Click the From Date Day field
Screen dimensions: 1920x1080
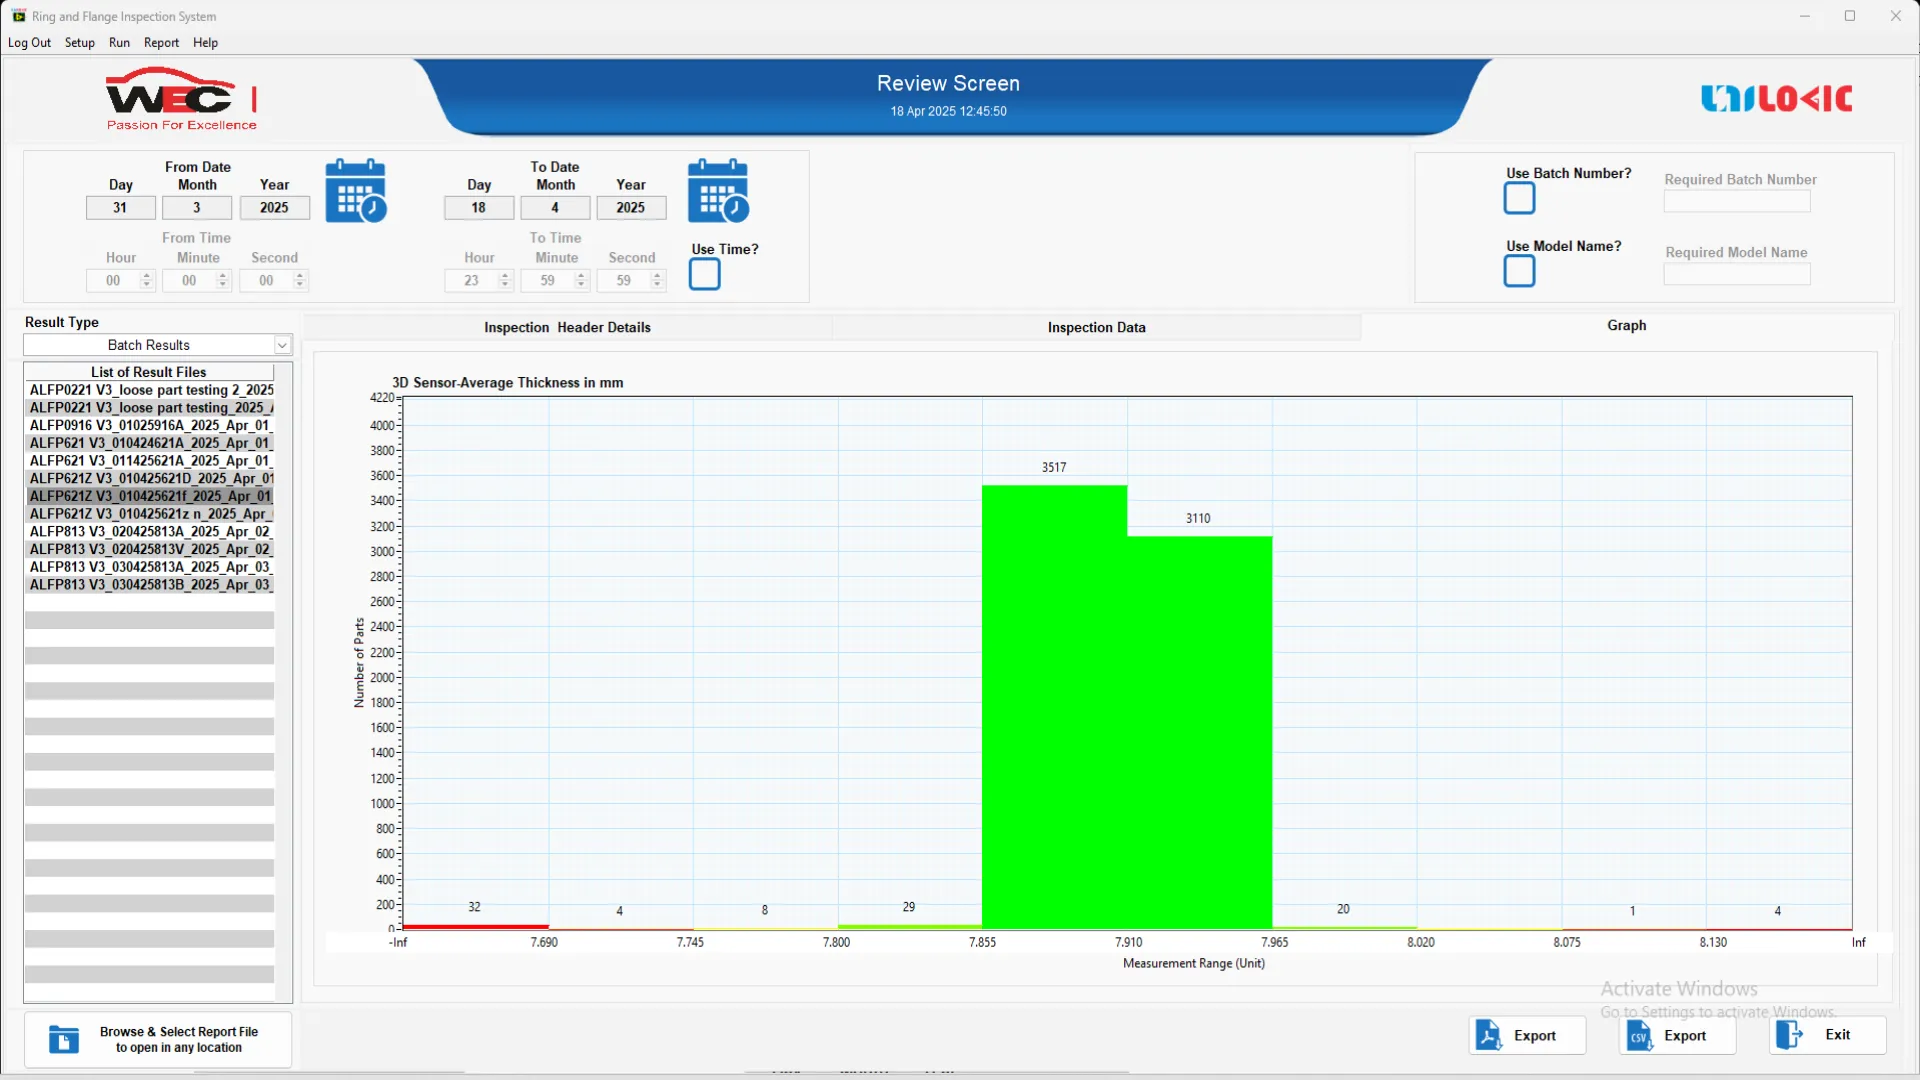pos(120,208)
